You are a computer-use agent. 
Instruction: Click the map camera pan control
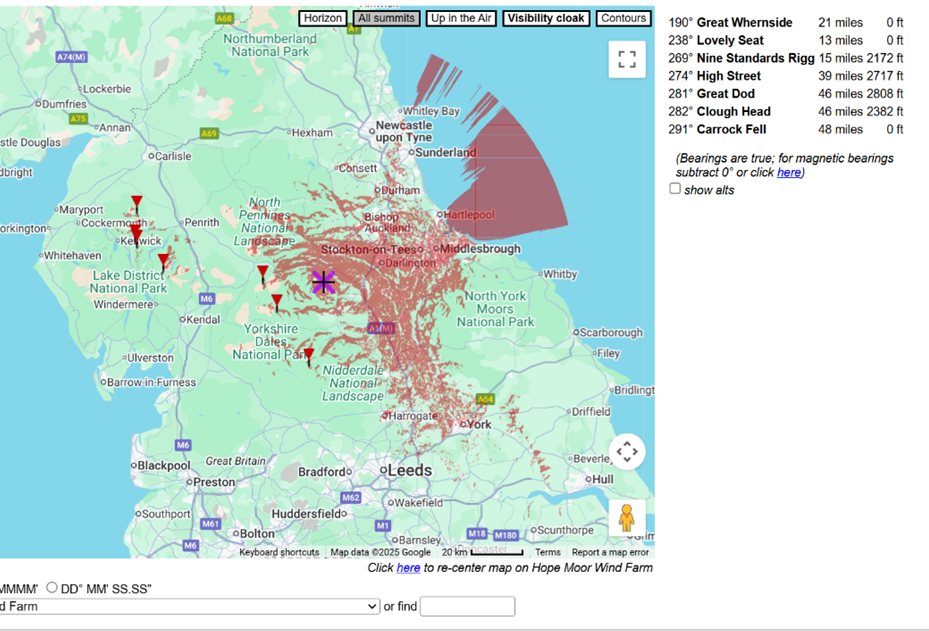point(627,452)
